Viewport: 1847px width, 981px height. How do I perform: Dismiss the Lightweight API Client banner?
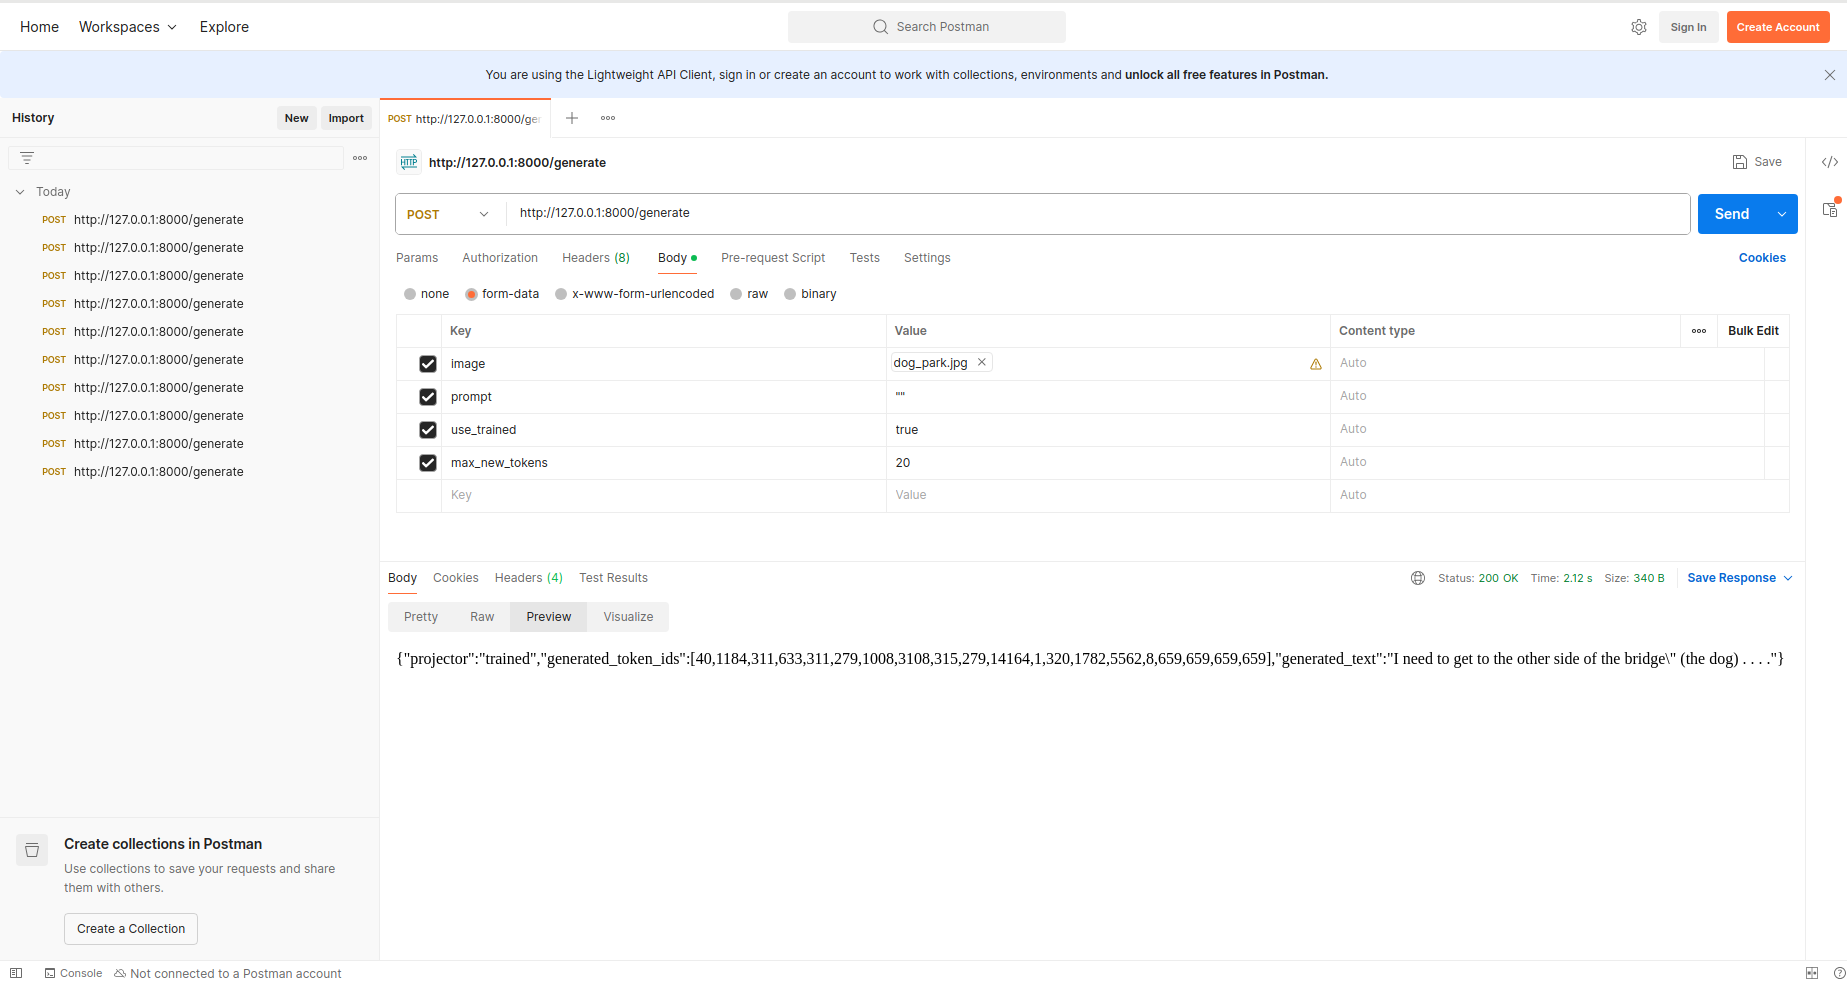(1829, 75)
